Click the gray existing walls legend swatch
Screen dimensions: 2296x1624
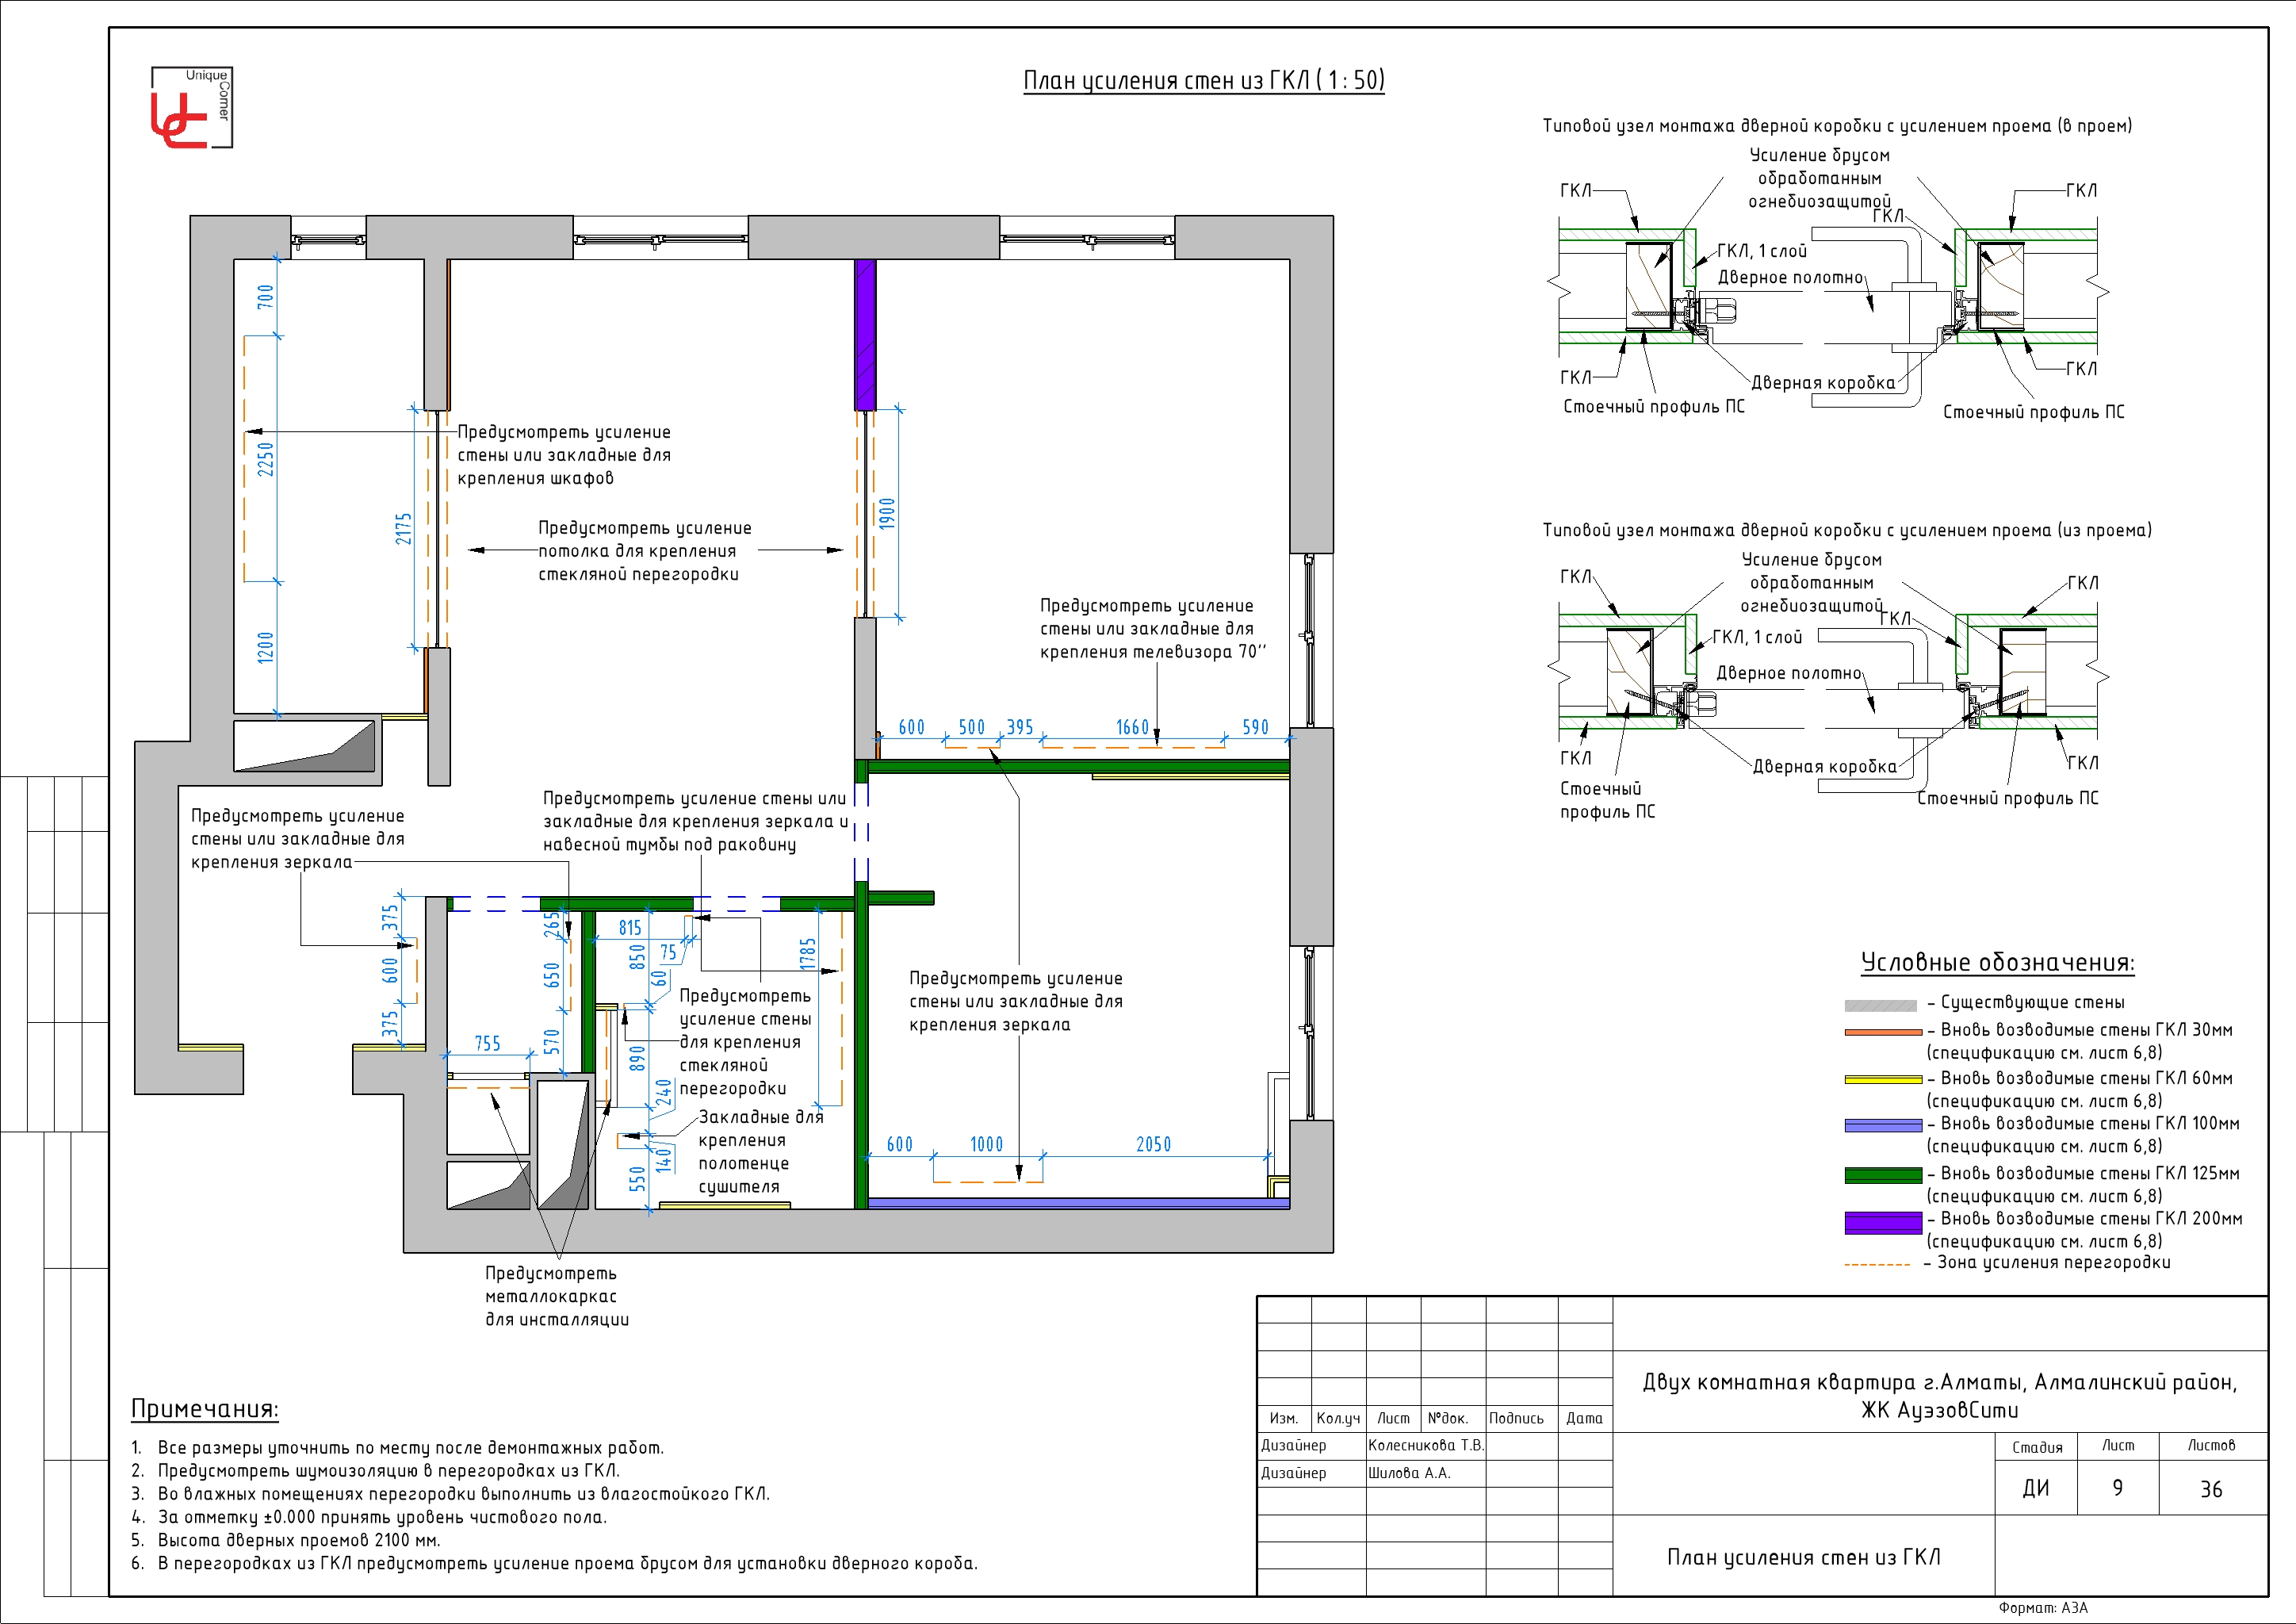(x=1880, y=1005)
